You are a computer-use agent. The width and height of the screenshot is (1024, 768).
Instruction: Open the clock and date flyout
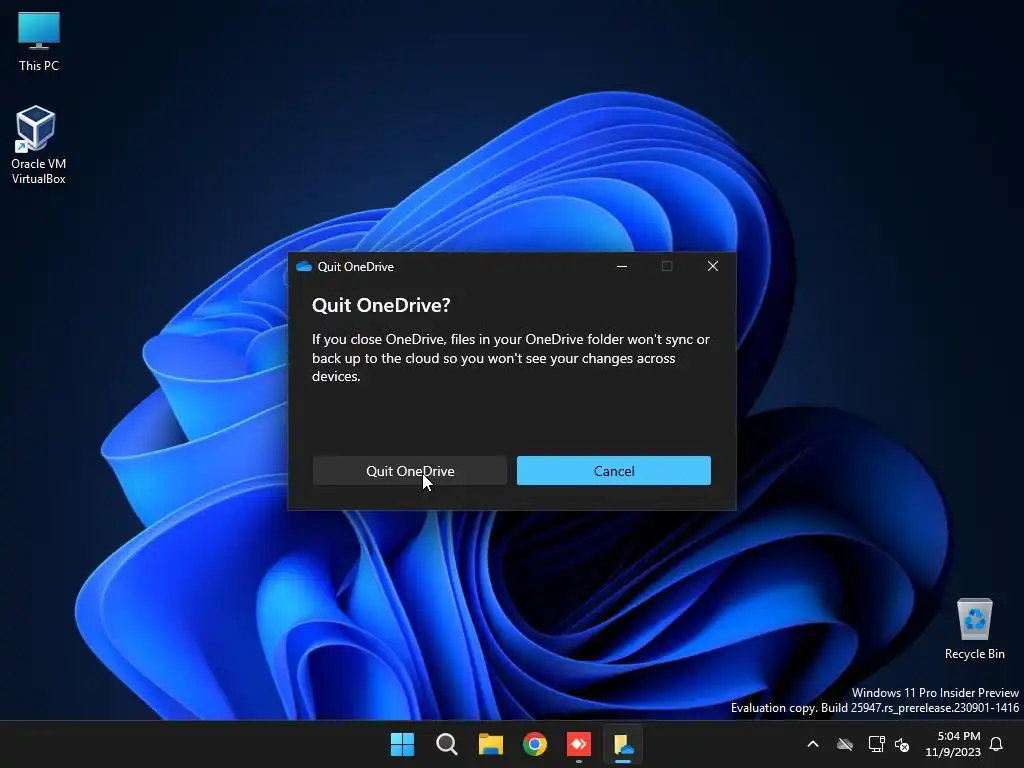[953, 744]
